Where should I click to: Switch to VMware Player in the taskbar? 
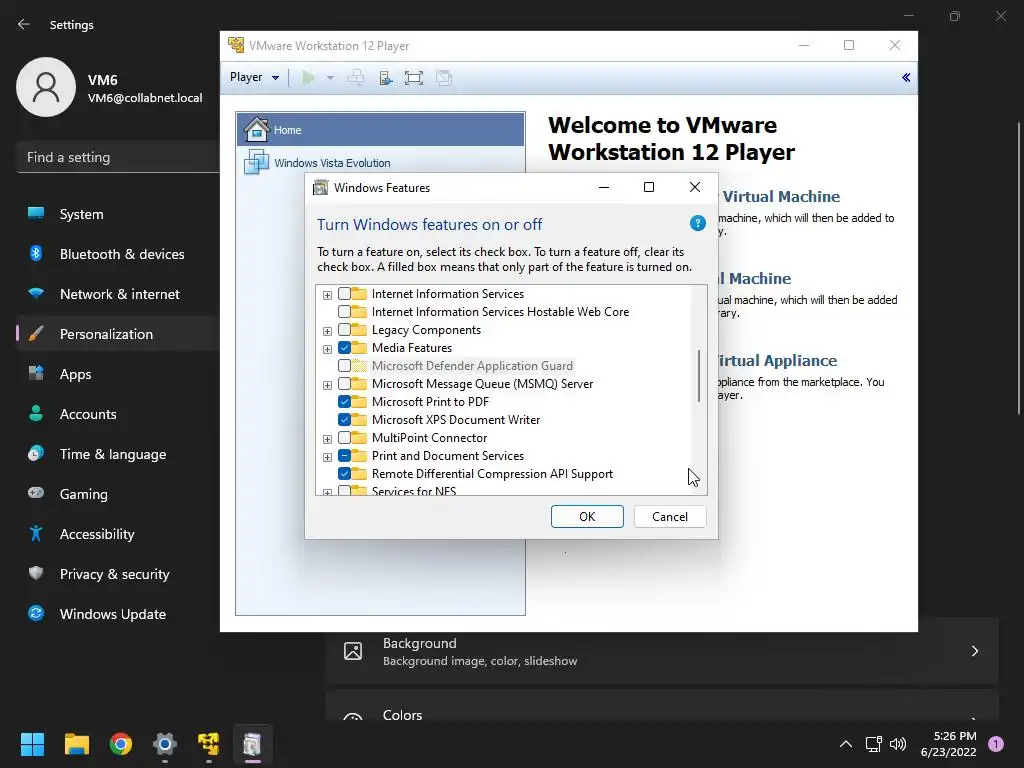pos(208,744)
